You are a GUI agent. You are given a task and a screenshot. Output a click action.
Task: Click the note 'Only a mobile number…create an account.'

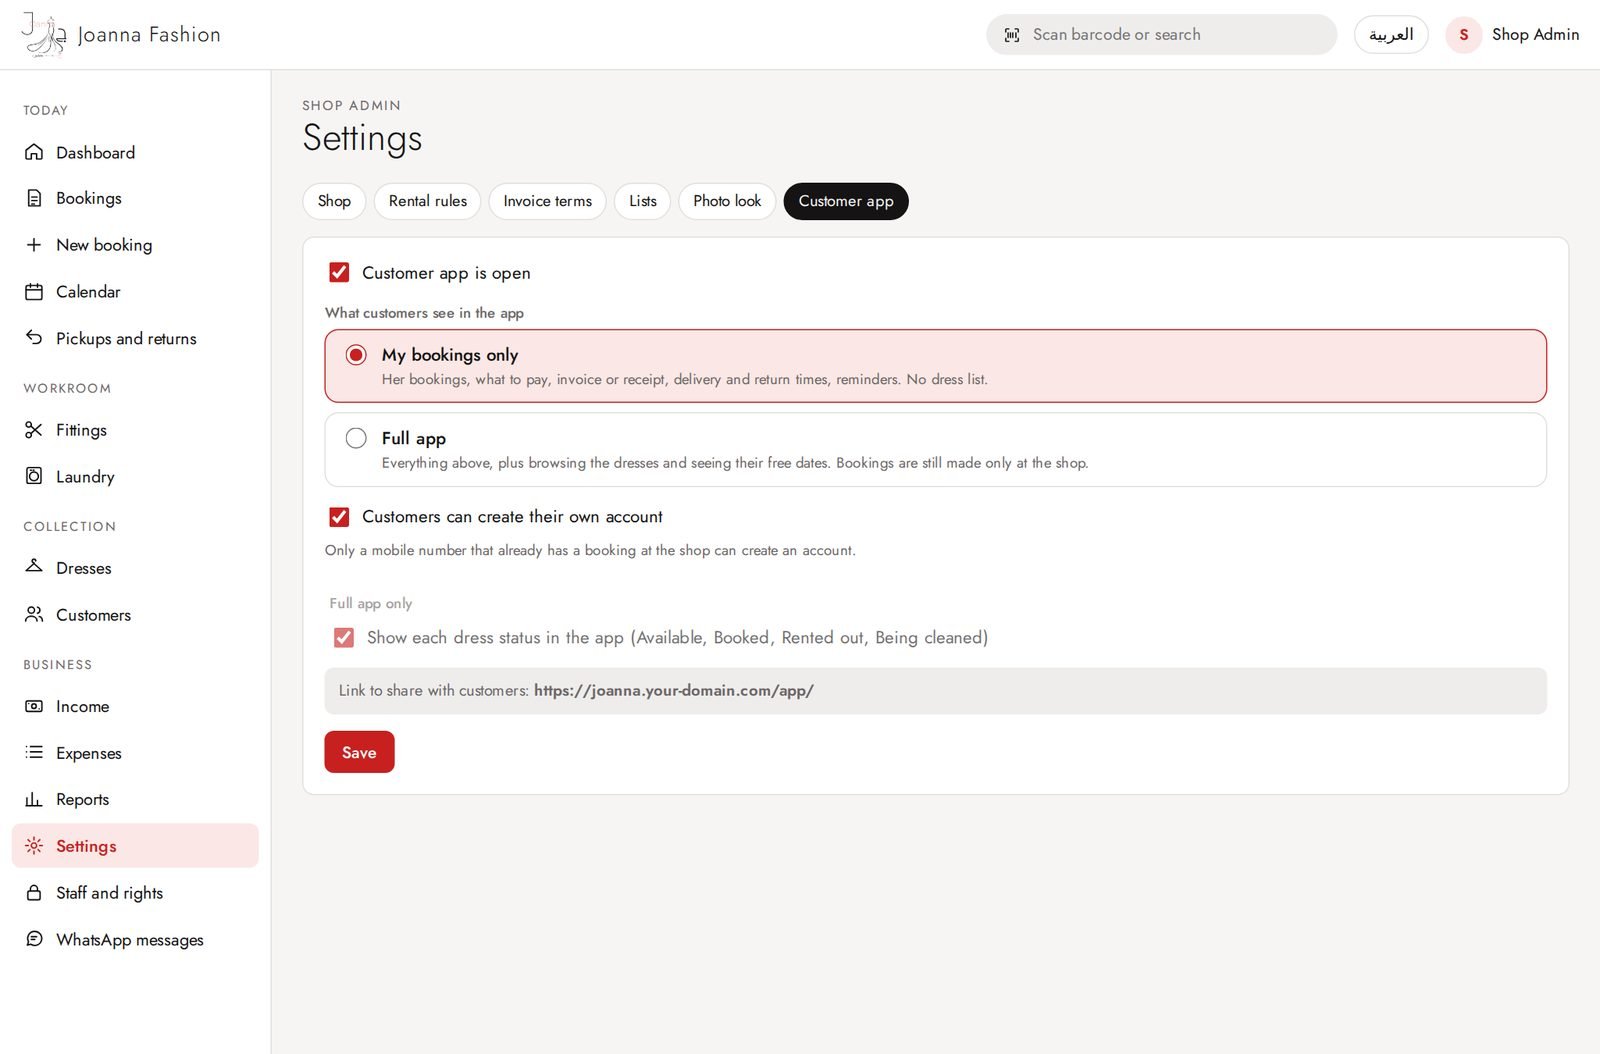(590, 550)
